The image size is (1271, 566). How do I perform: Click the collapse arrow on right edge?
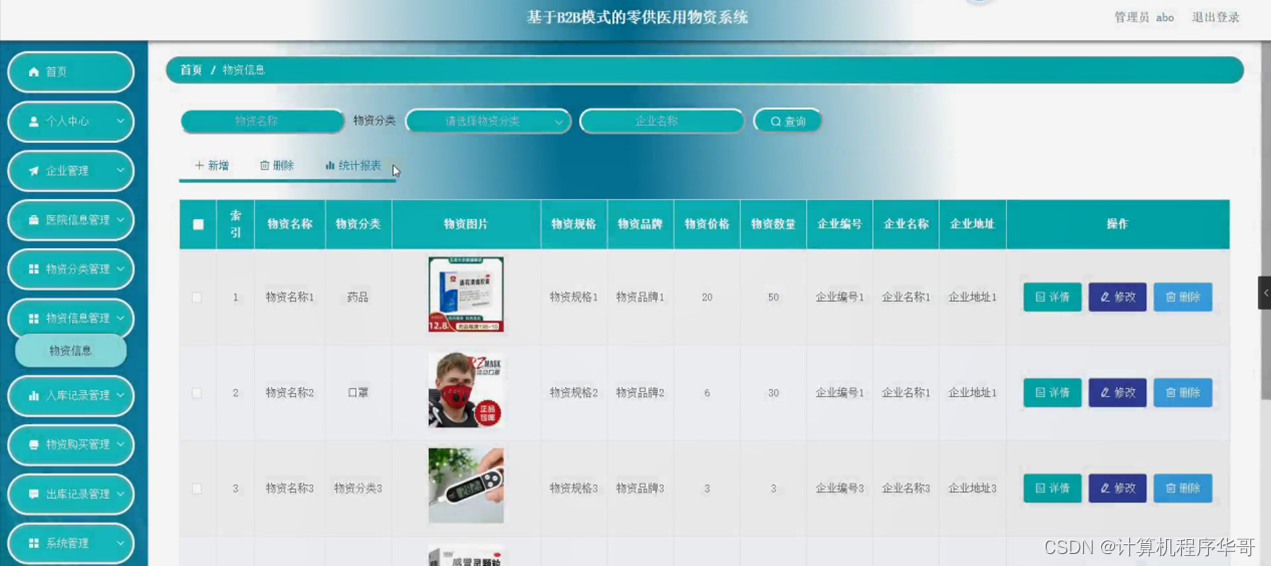1265,293
